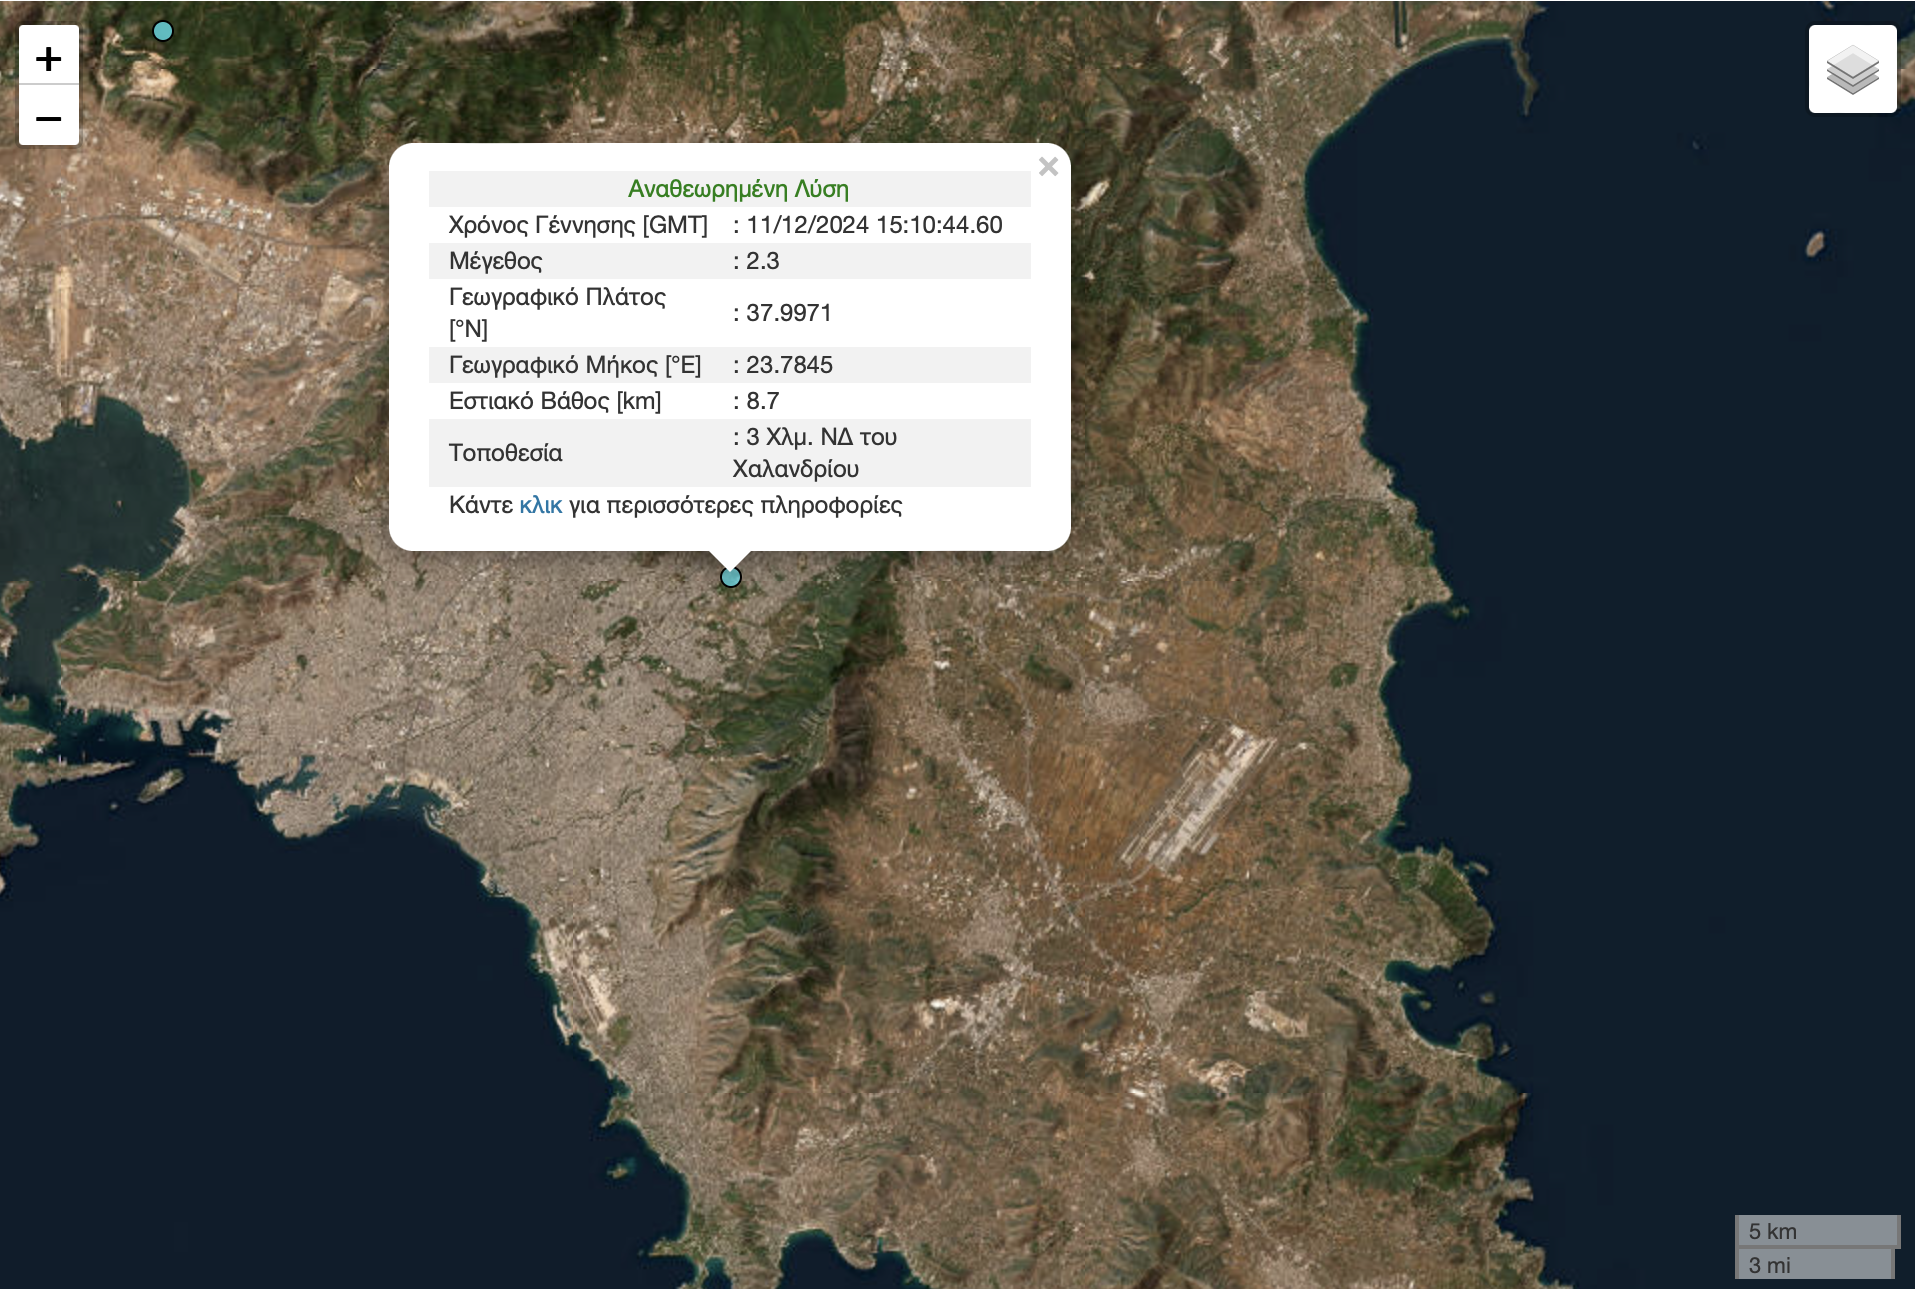This screenshot has height=1289, width=1915.
Task: Click the earthquake marker beneath the popup
Action: (x=731, y=577)
